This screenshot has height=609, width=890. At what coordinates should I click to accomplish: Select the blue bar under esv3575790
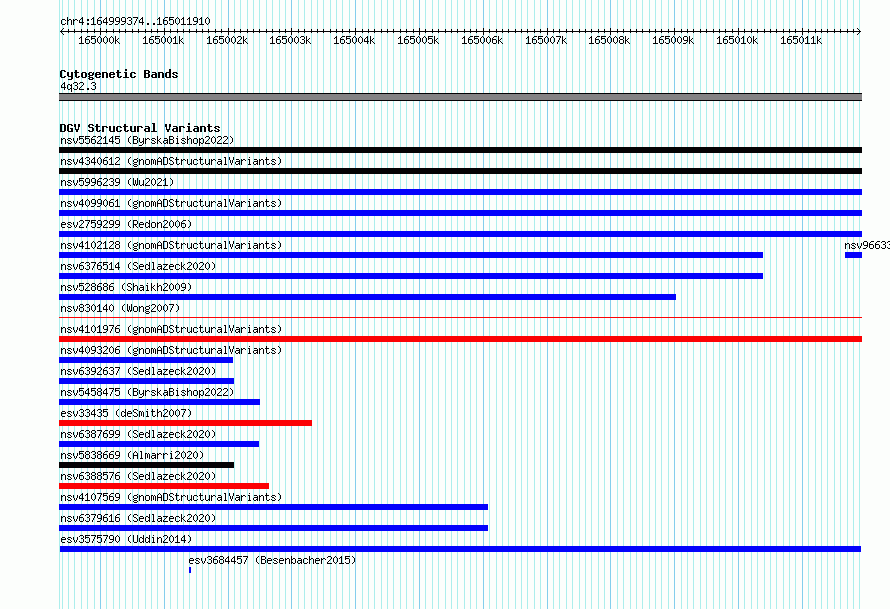pos(460,549)
